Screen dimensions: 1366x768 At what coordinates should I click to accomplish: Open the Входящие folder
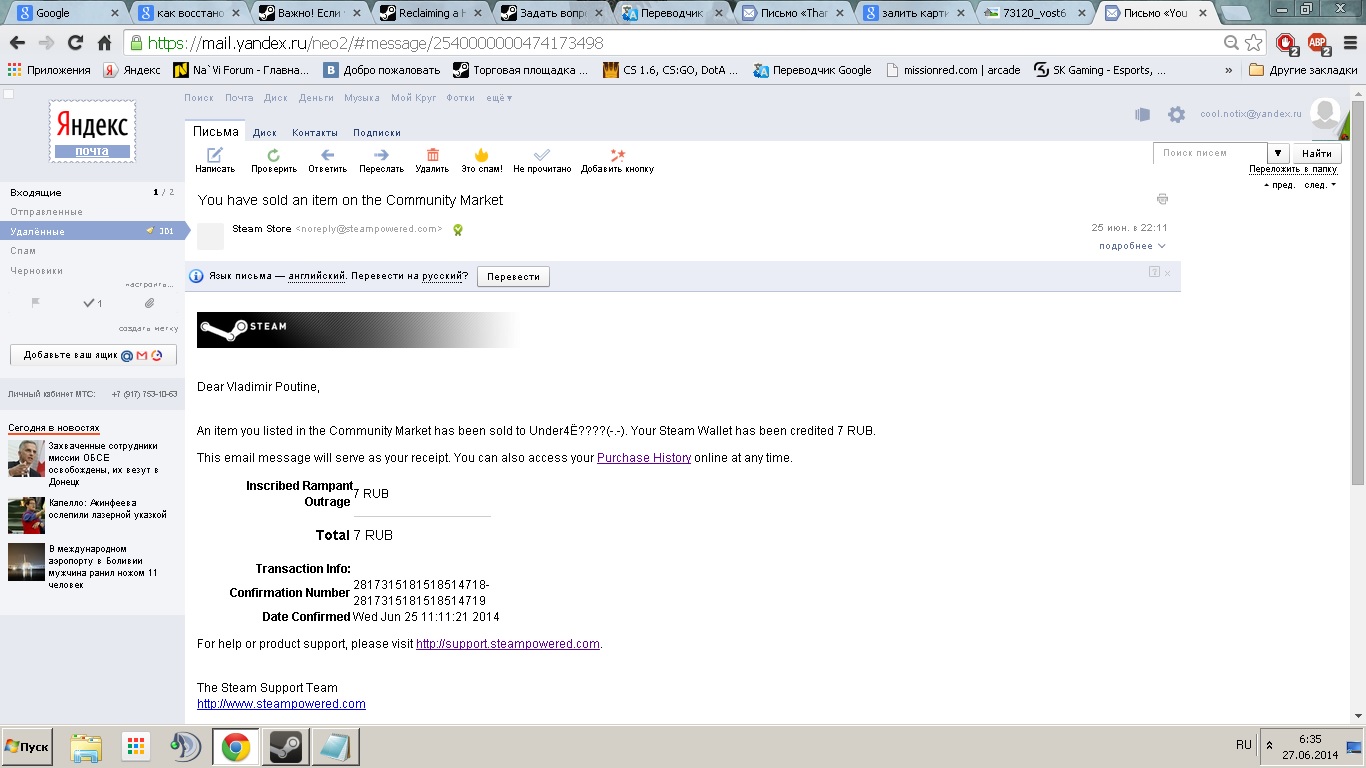point(36,192)
